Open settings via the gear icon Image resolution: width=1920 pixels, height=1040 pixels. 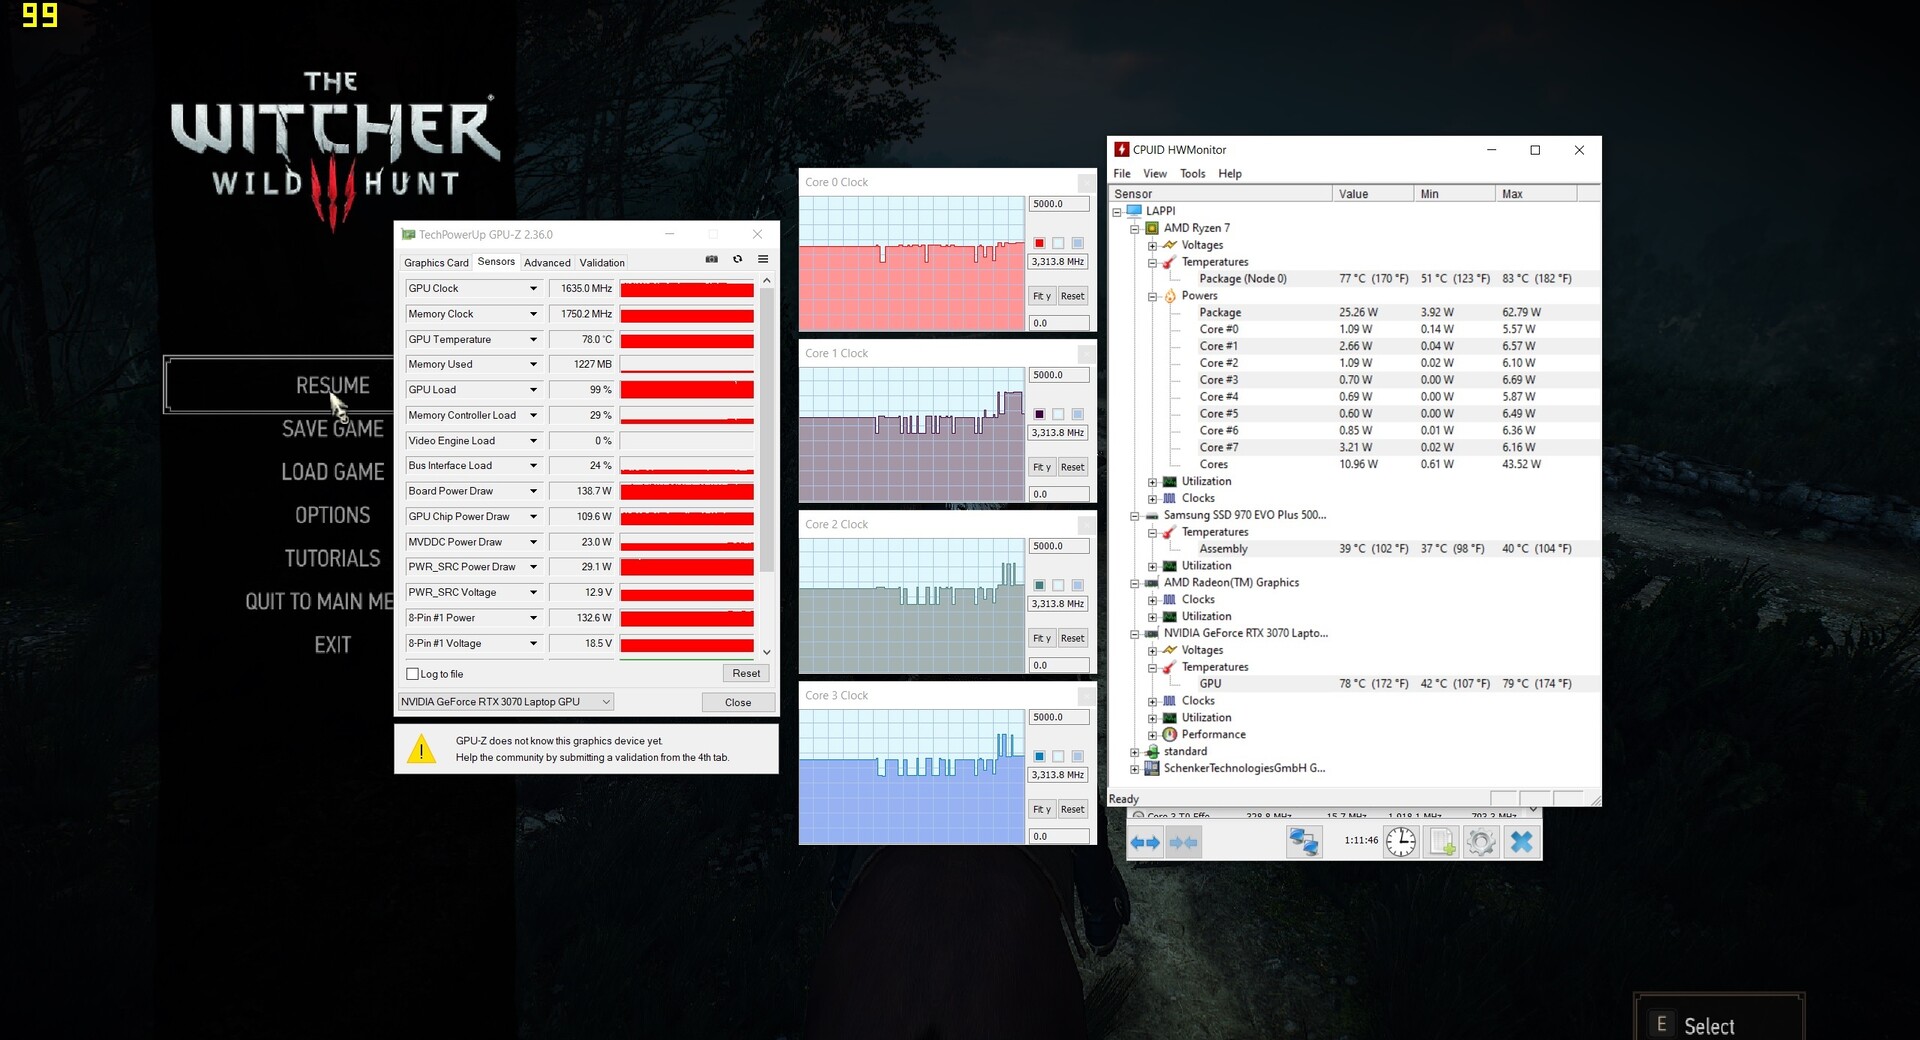1481,843
